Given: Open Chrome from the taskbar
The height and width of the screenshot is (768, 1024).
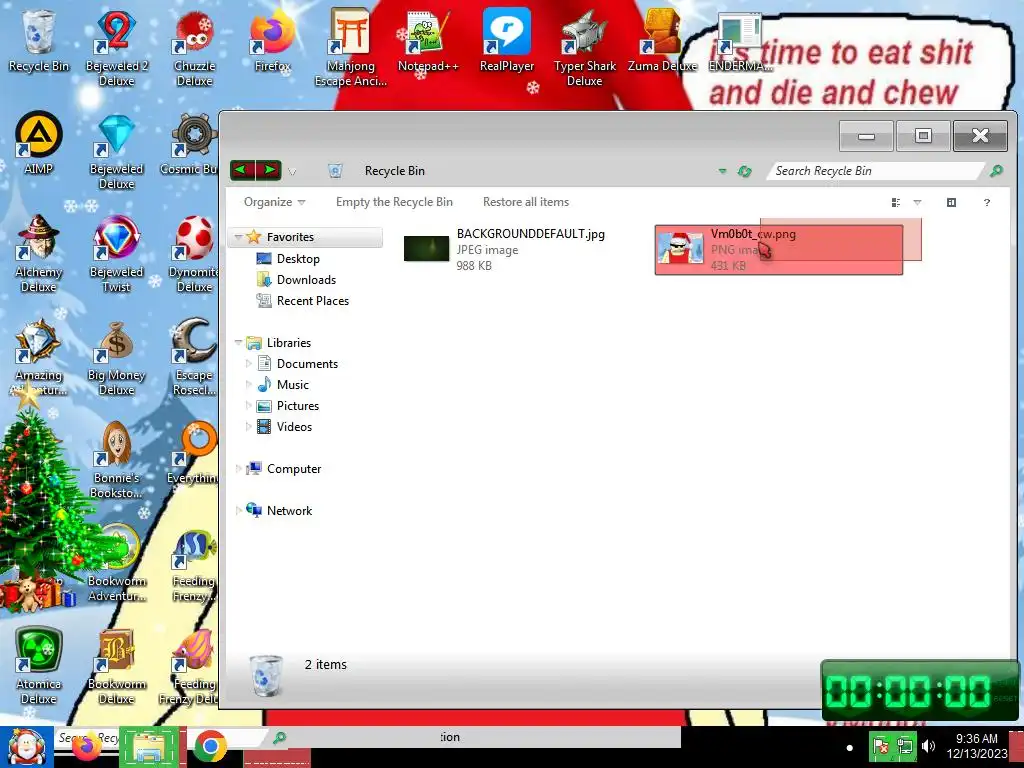Looking at the screenshot, I should (210, 746).
